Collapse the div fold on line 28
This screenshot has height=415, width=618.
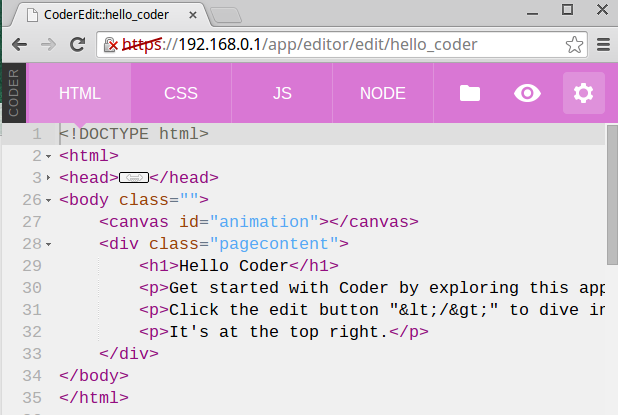pyautogui.click(x=48, y=245)
